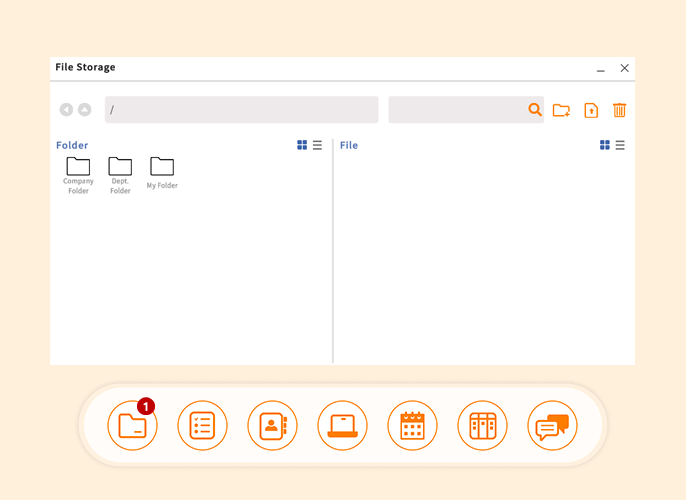Open the contacts address book dock icon
This screenshot has height=500, width=686.
point(272,425)
